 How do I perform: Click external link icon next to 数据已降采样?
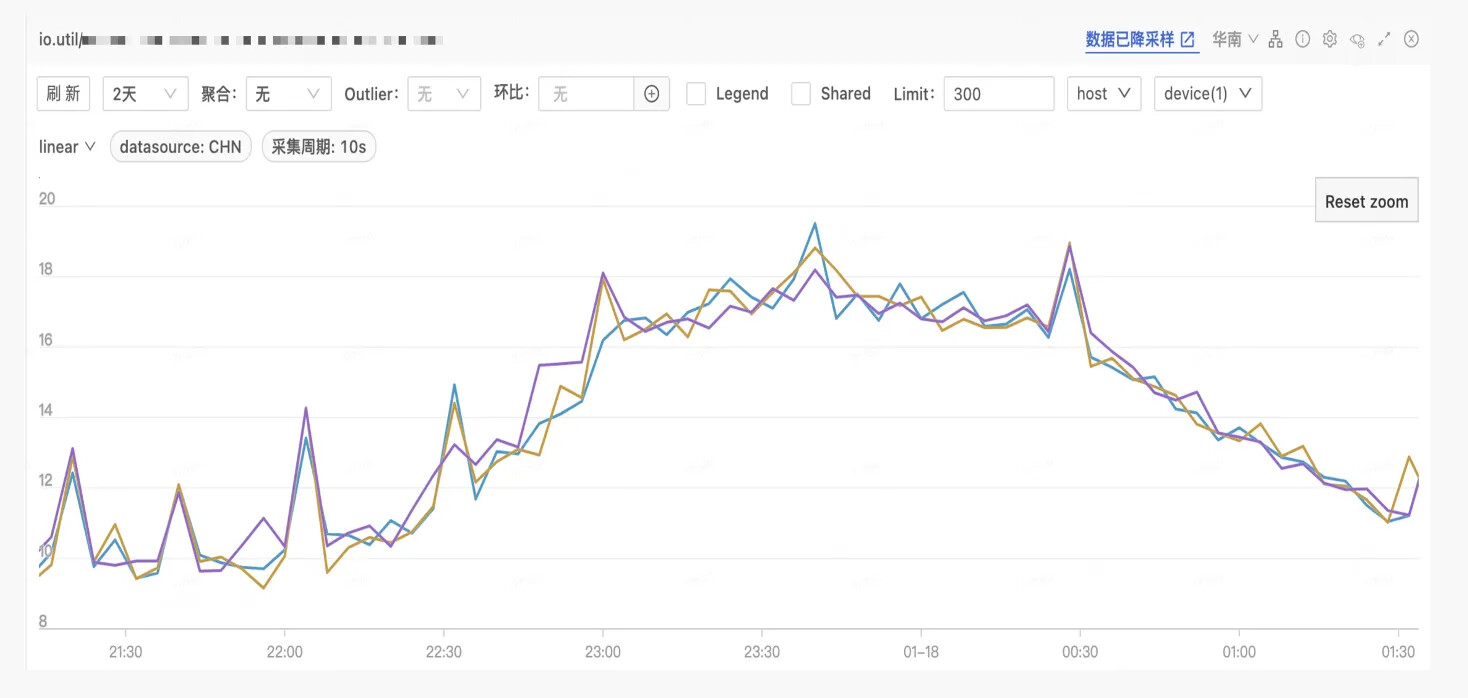click(x=1188, y=40)
